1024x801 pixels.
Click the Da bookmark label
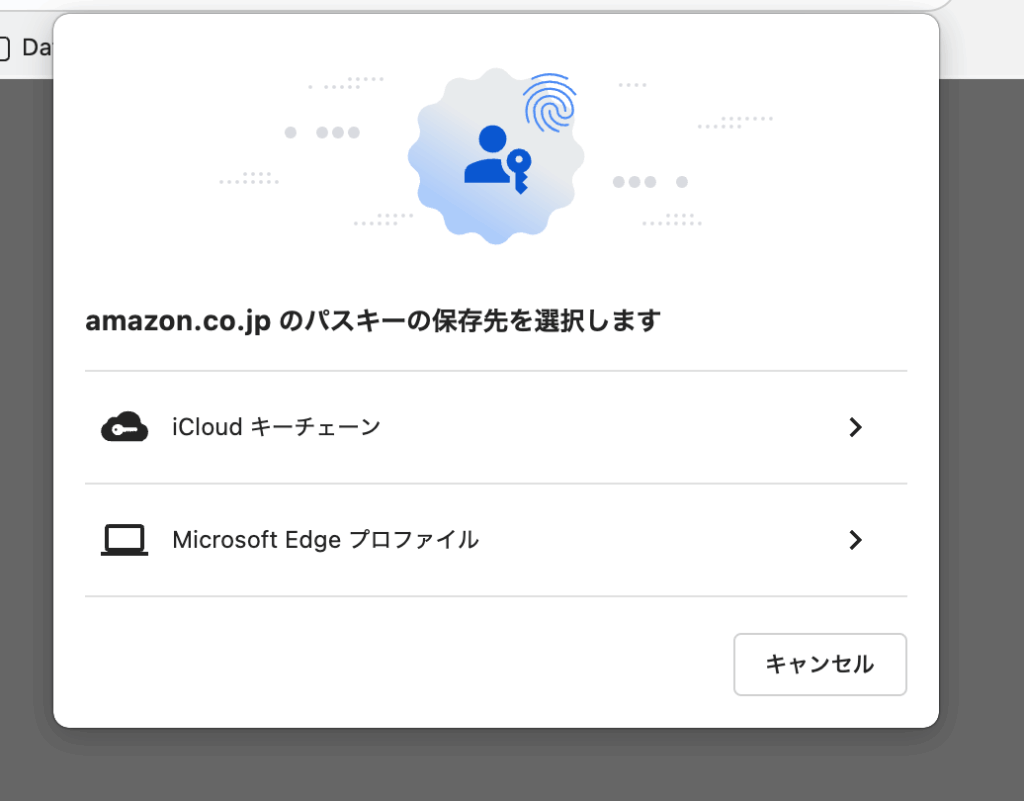click(36, 47)
